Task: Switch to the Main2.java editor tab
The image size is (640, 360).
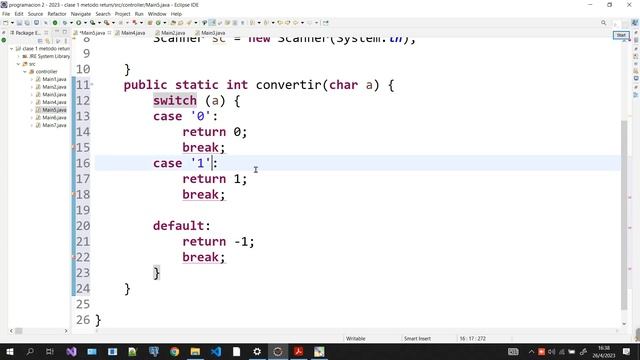Action: (x=170, y=33)
